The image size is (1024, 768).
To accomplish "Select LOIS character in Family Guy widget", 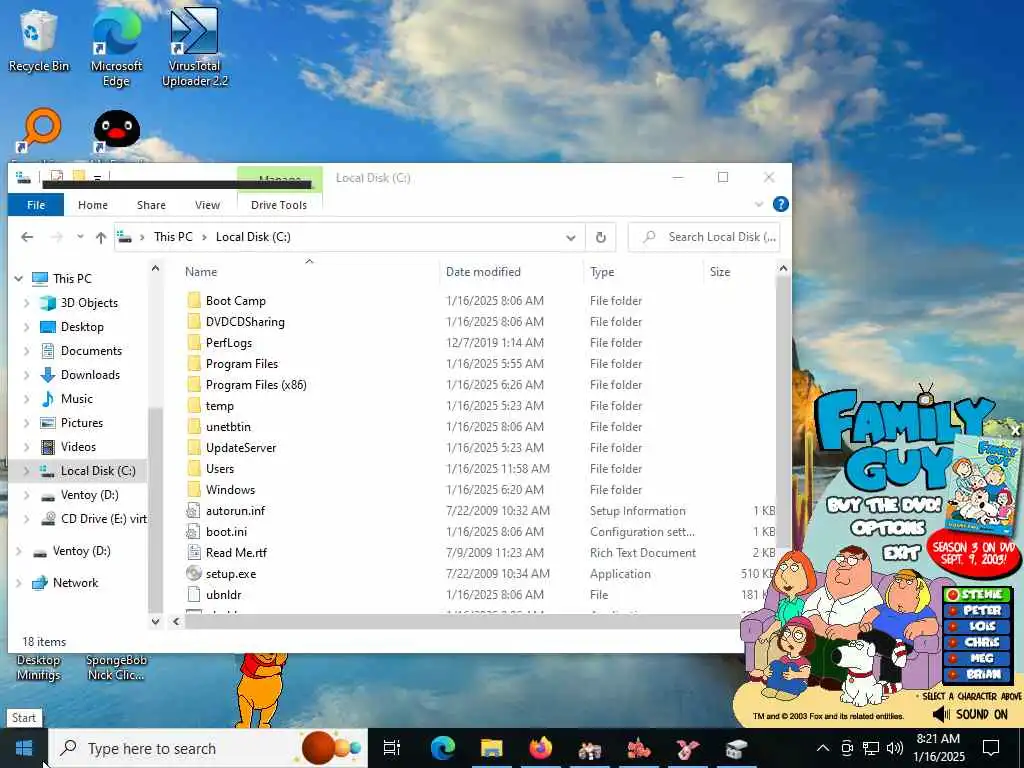I will (977, 626).
